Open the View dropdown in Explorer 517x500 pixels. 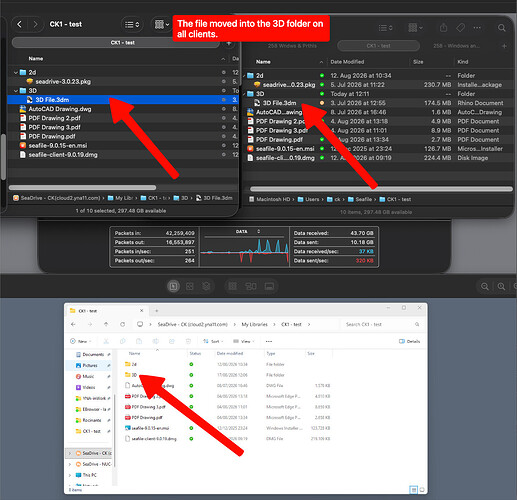[244, 341]
